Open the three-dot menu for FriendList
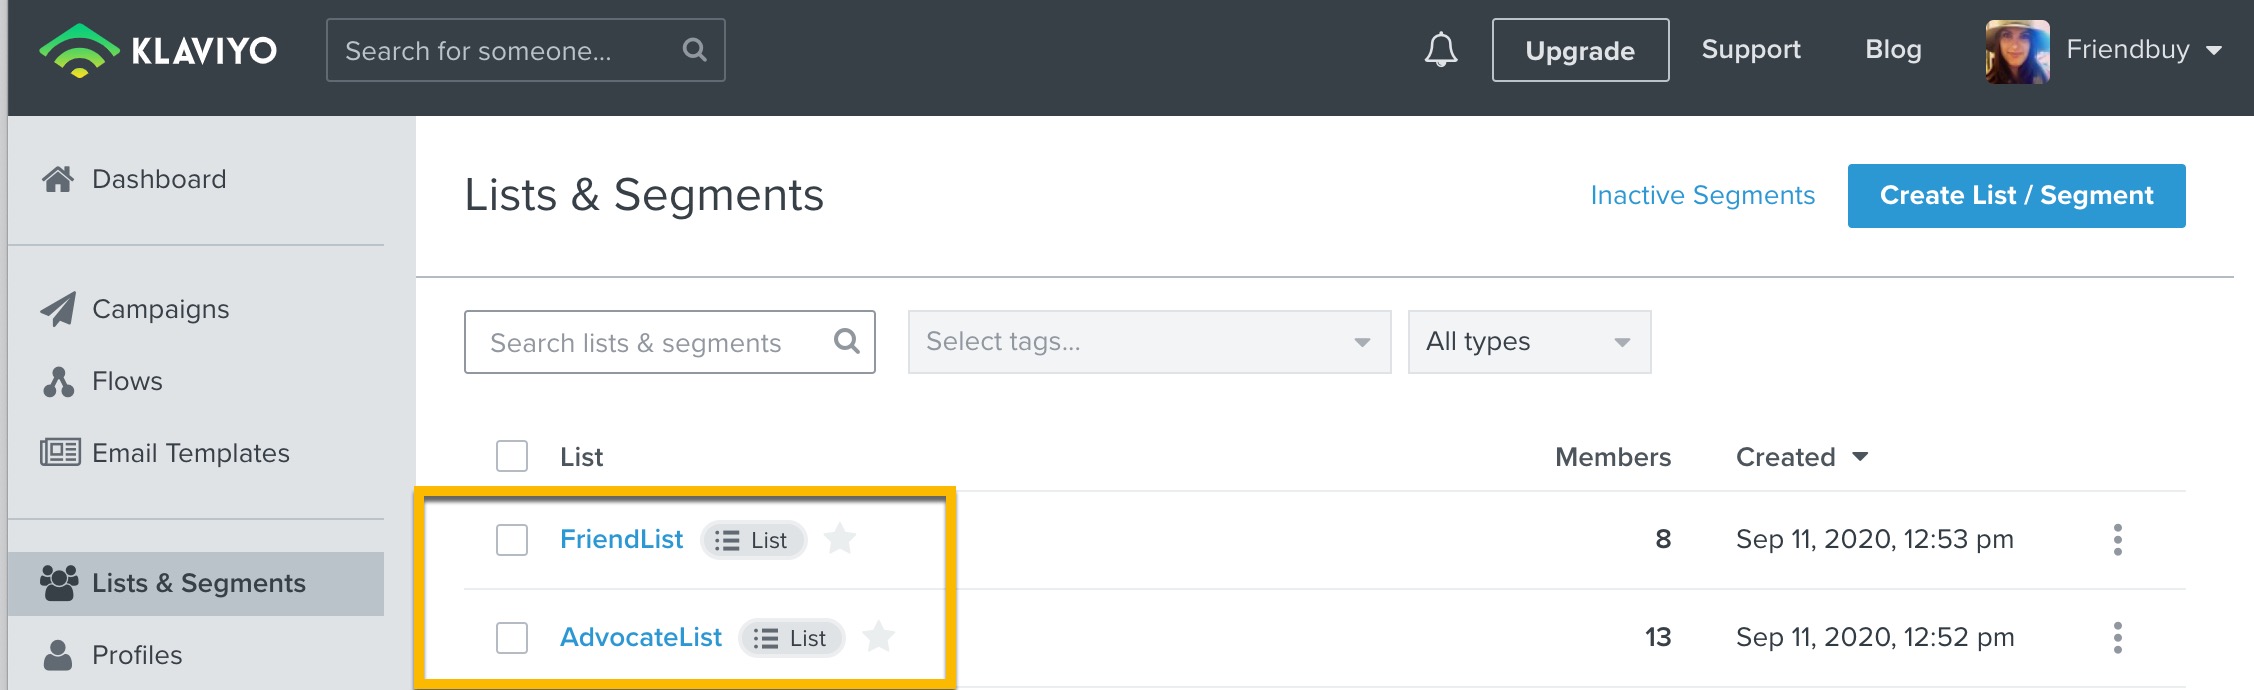The width and height of the screenshot is (2254, 690). 2117,539
